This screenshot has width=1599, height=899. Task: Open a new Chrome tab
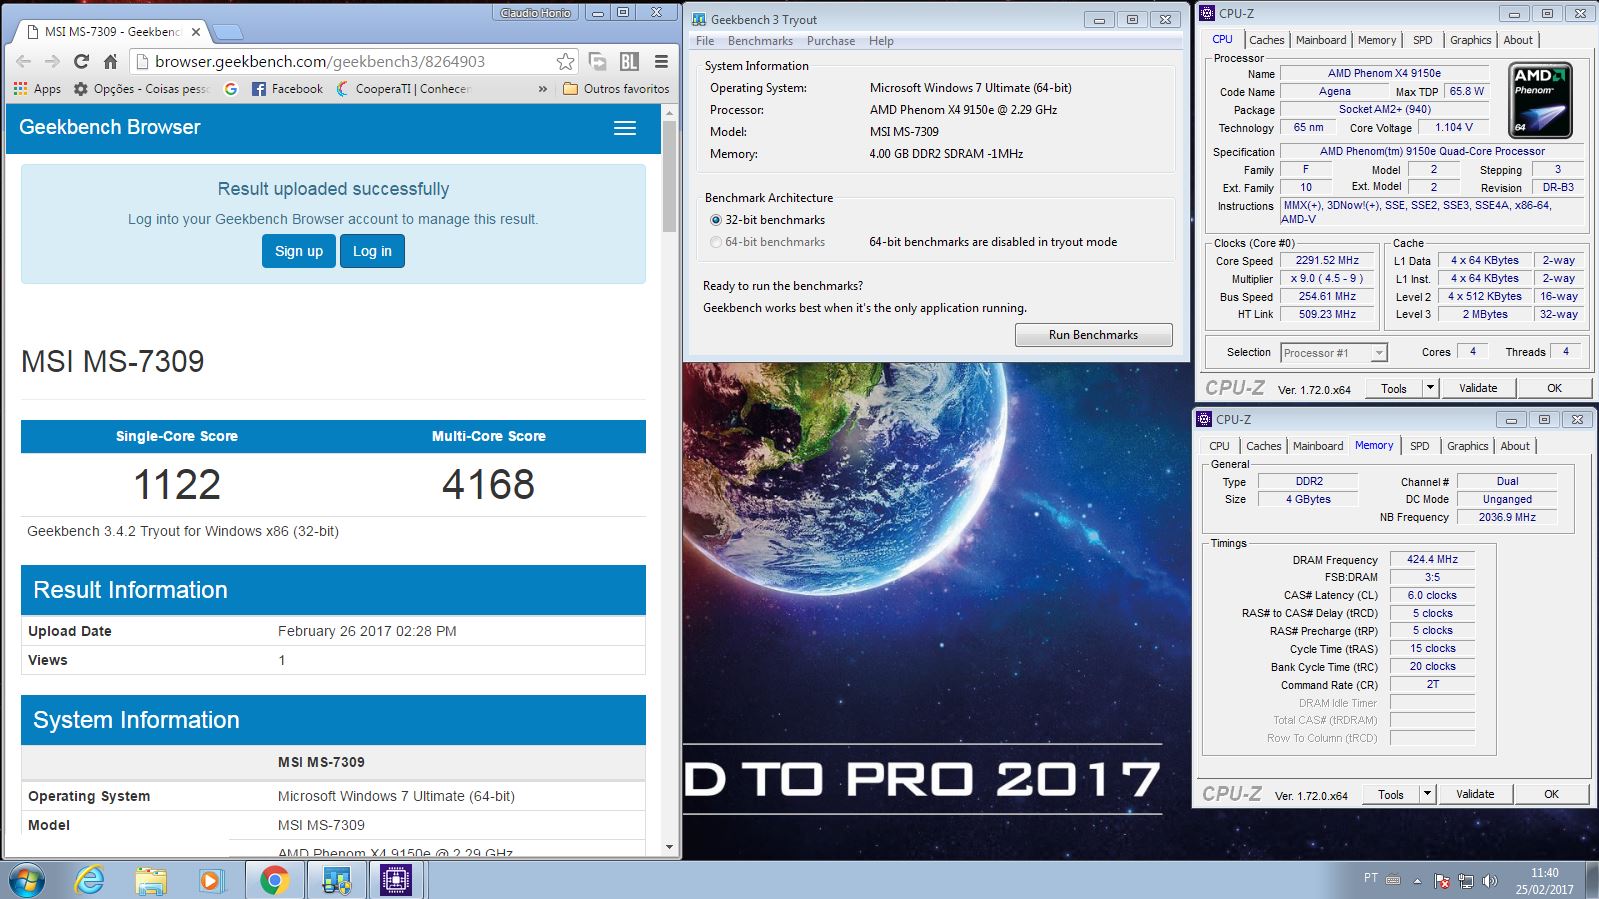227,32
